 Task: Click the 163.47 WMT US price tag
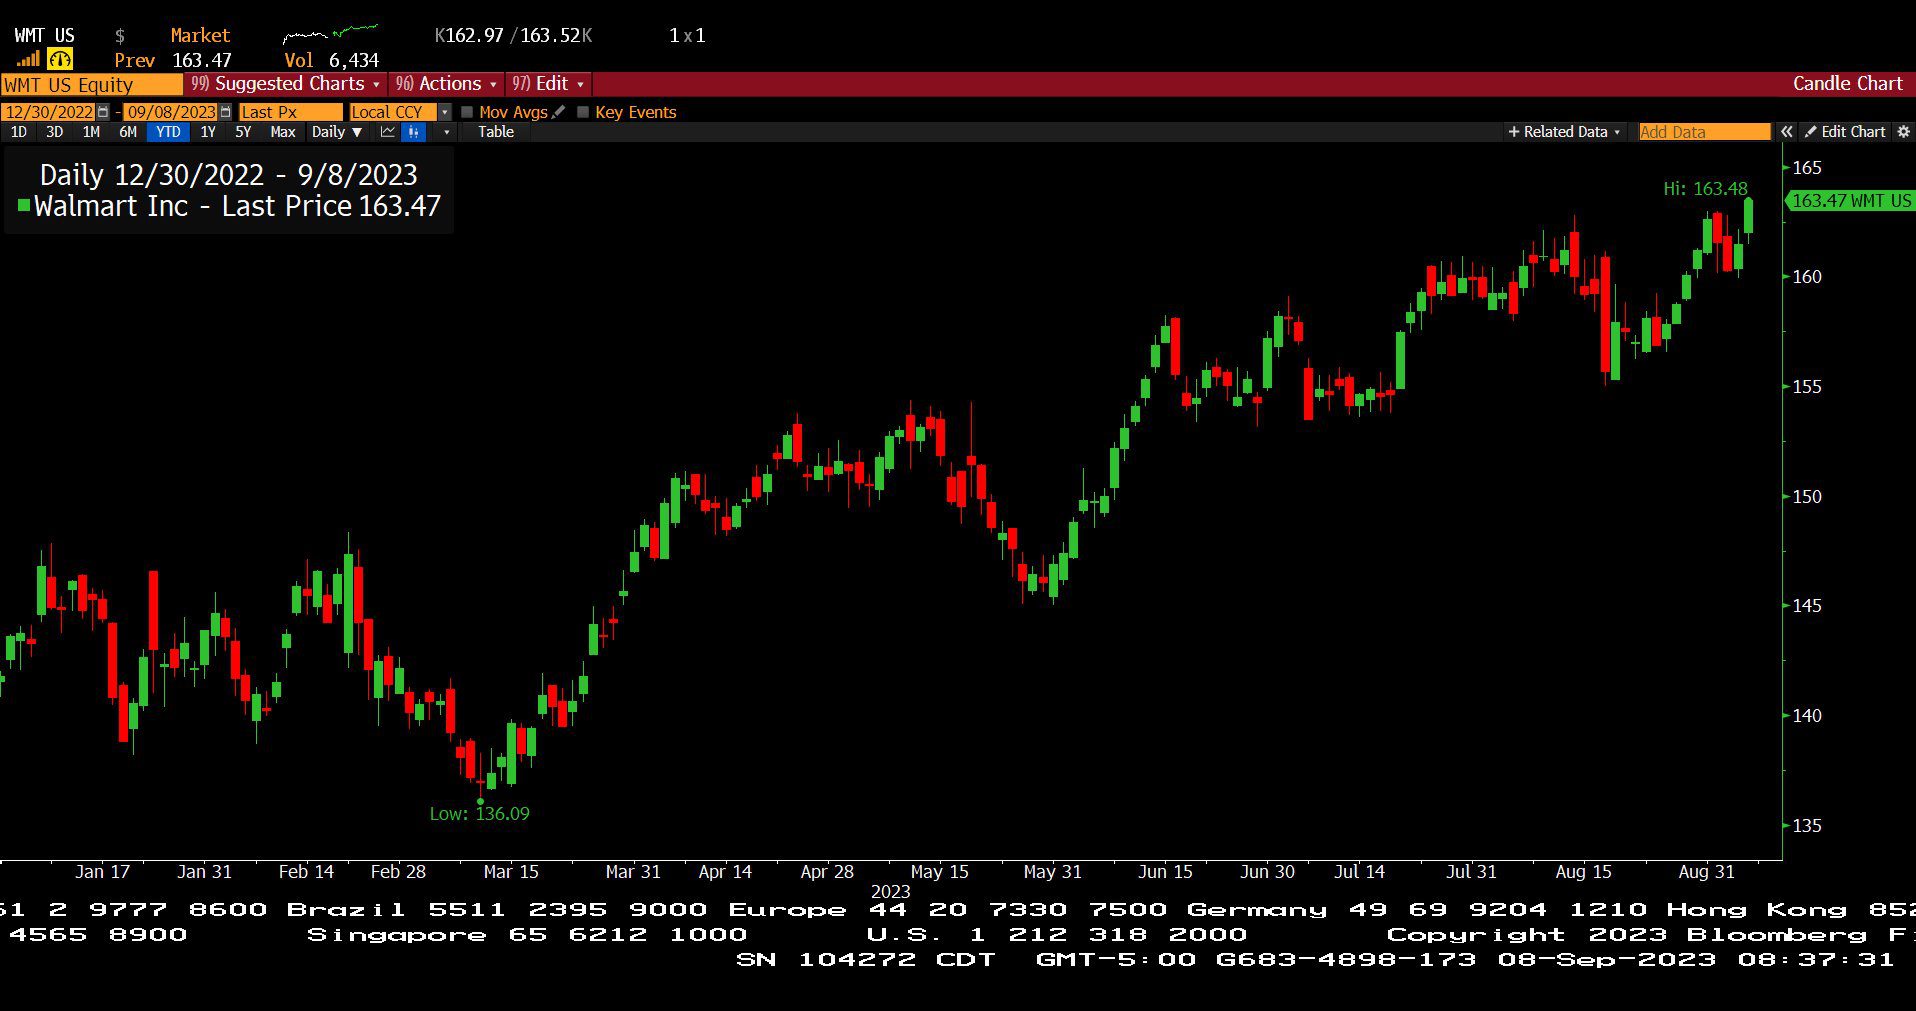pyautogui.click(x=1850, y=201)
